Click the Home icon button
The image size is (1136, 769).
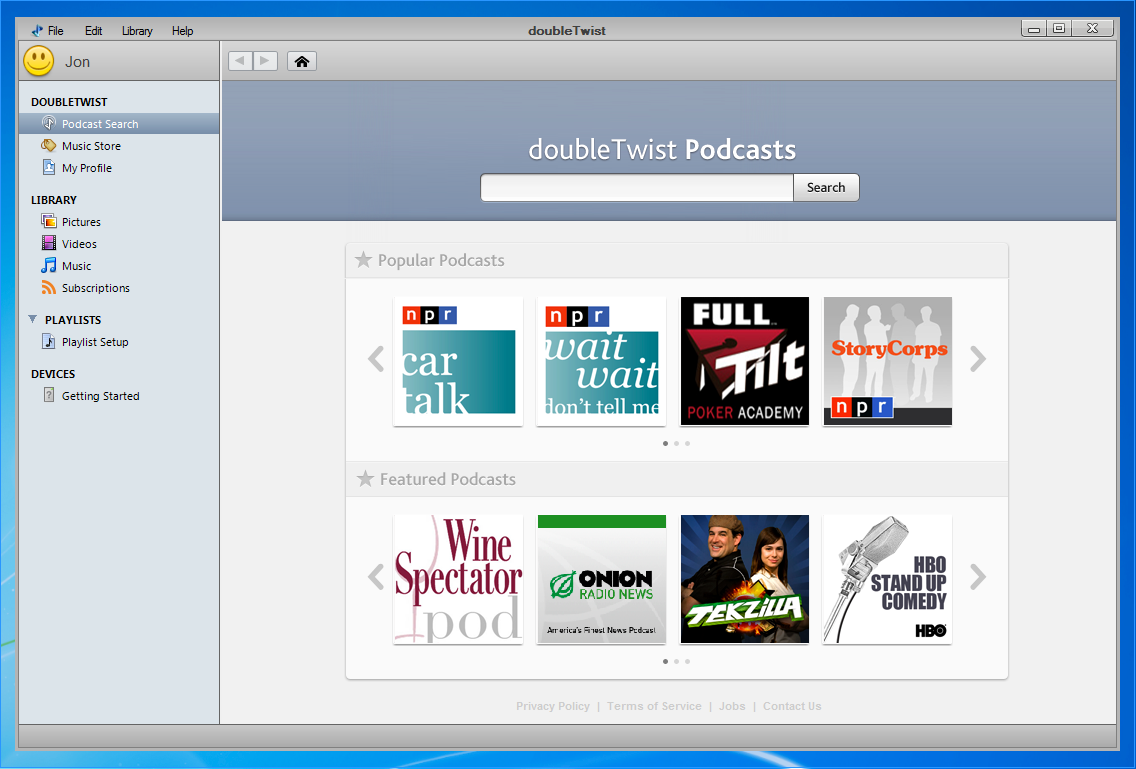tap(301, 61)
